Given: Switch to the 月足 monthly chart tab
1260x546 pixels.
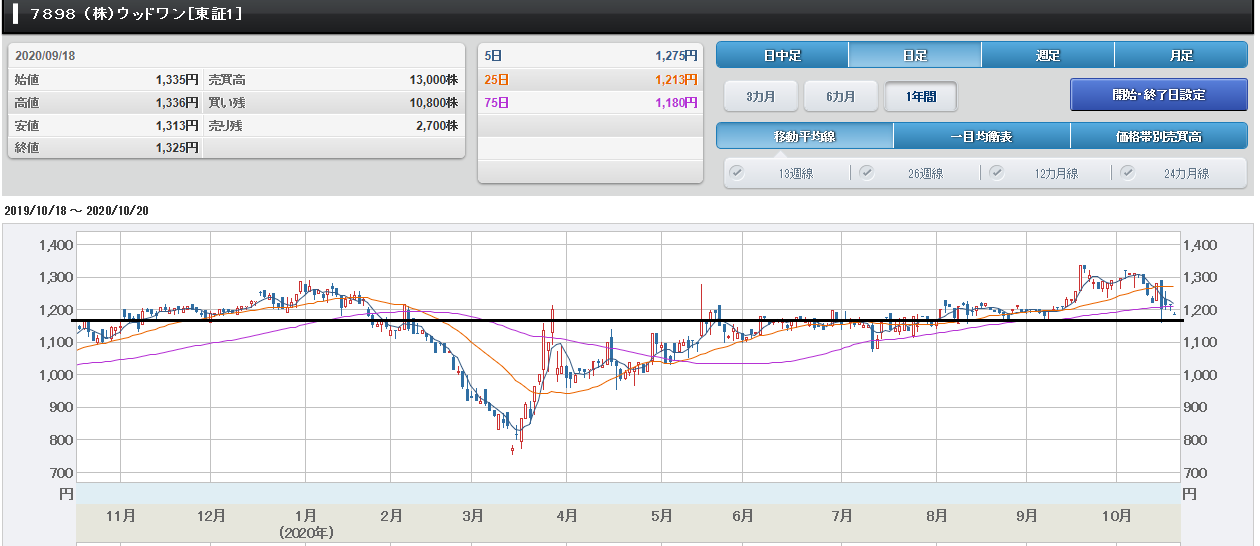Looking at the screenshot, I should click(1181, 55).
